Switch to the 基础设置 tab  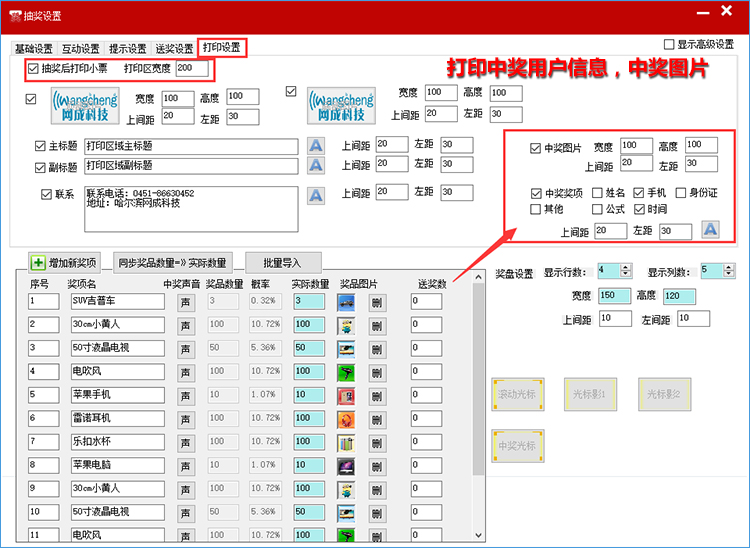(x=34, y=48)
